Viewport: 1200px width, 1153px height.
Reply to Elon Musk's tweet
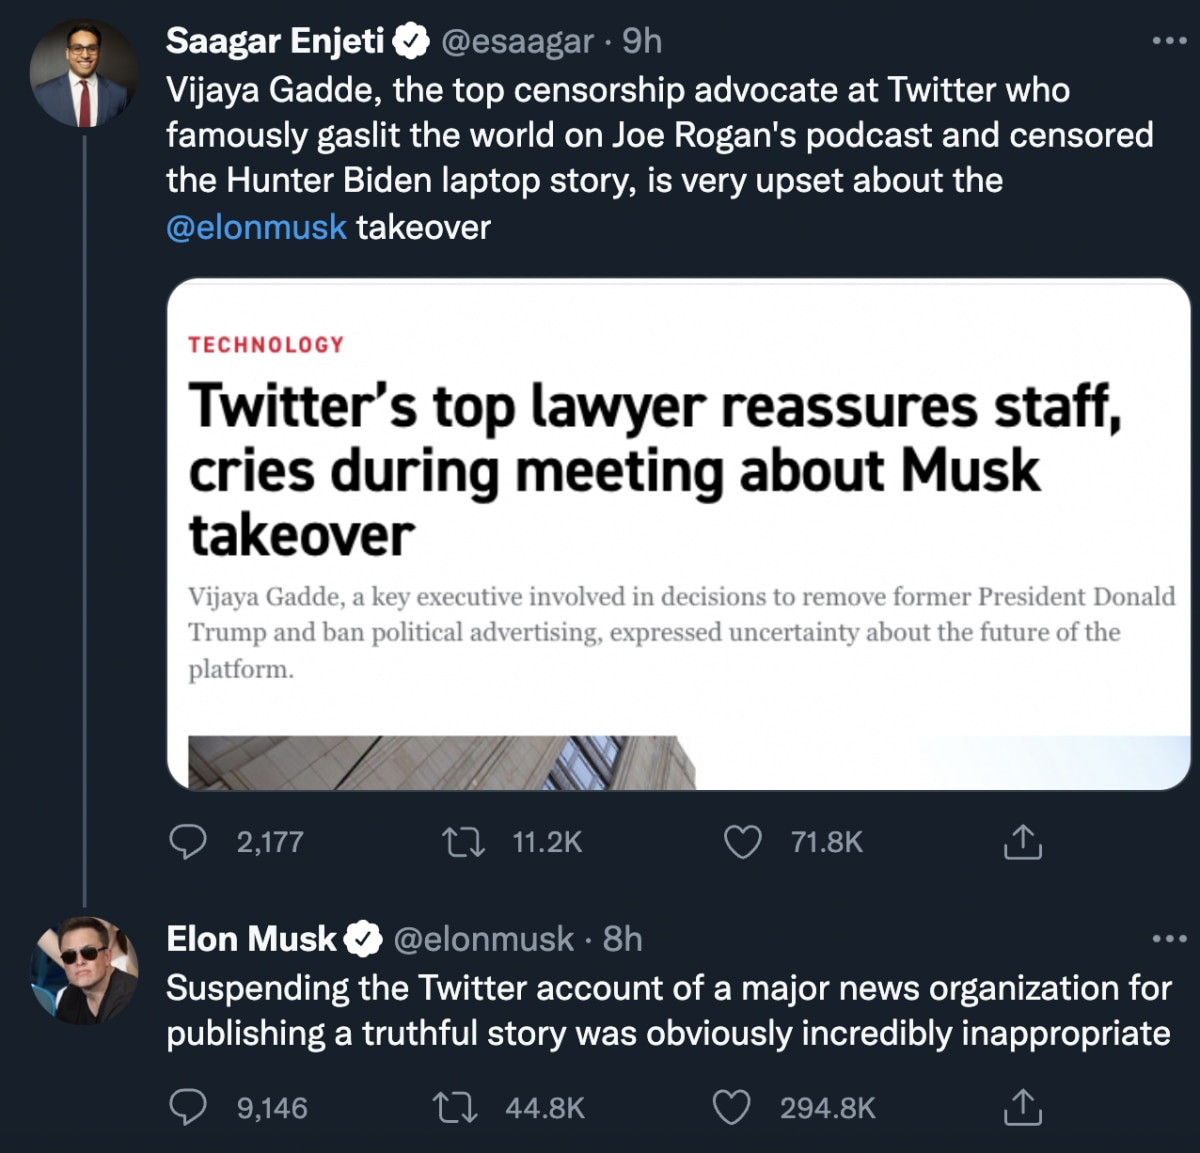coord(187,1108)
